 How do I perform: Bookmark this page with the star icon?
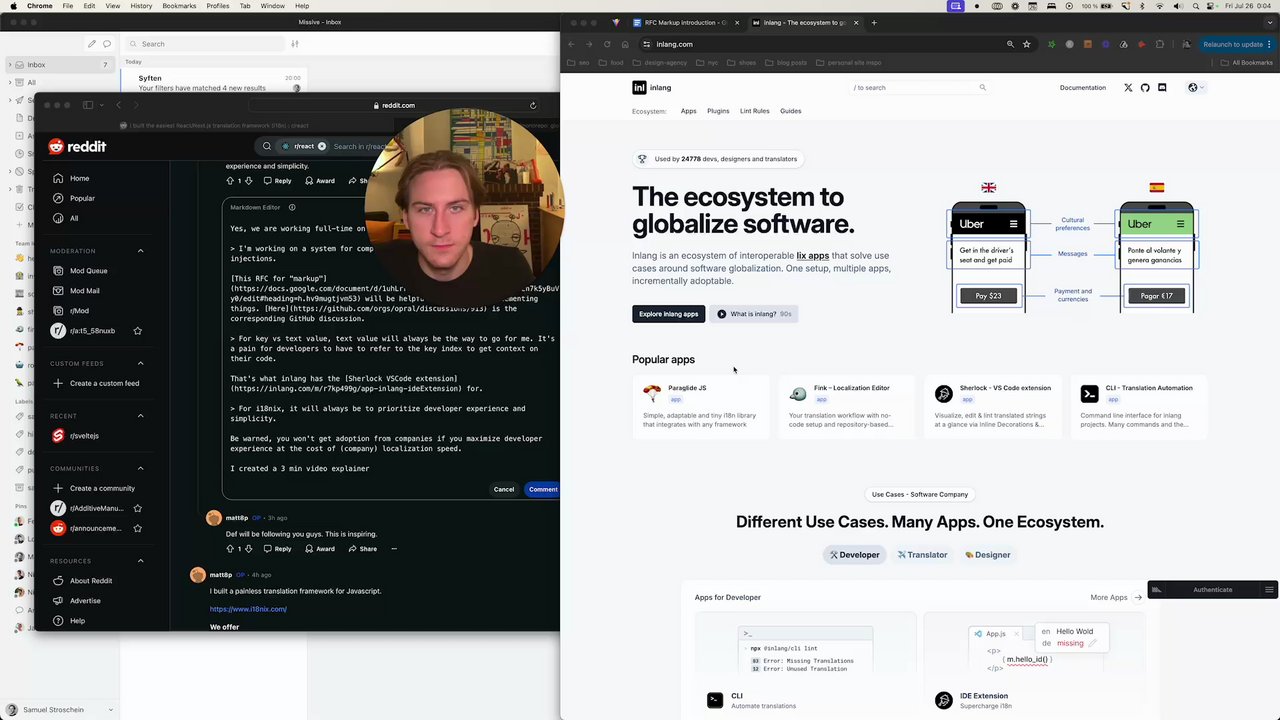(x=1026, y=44)
